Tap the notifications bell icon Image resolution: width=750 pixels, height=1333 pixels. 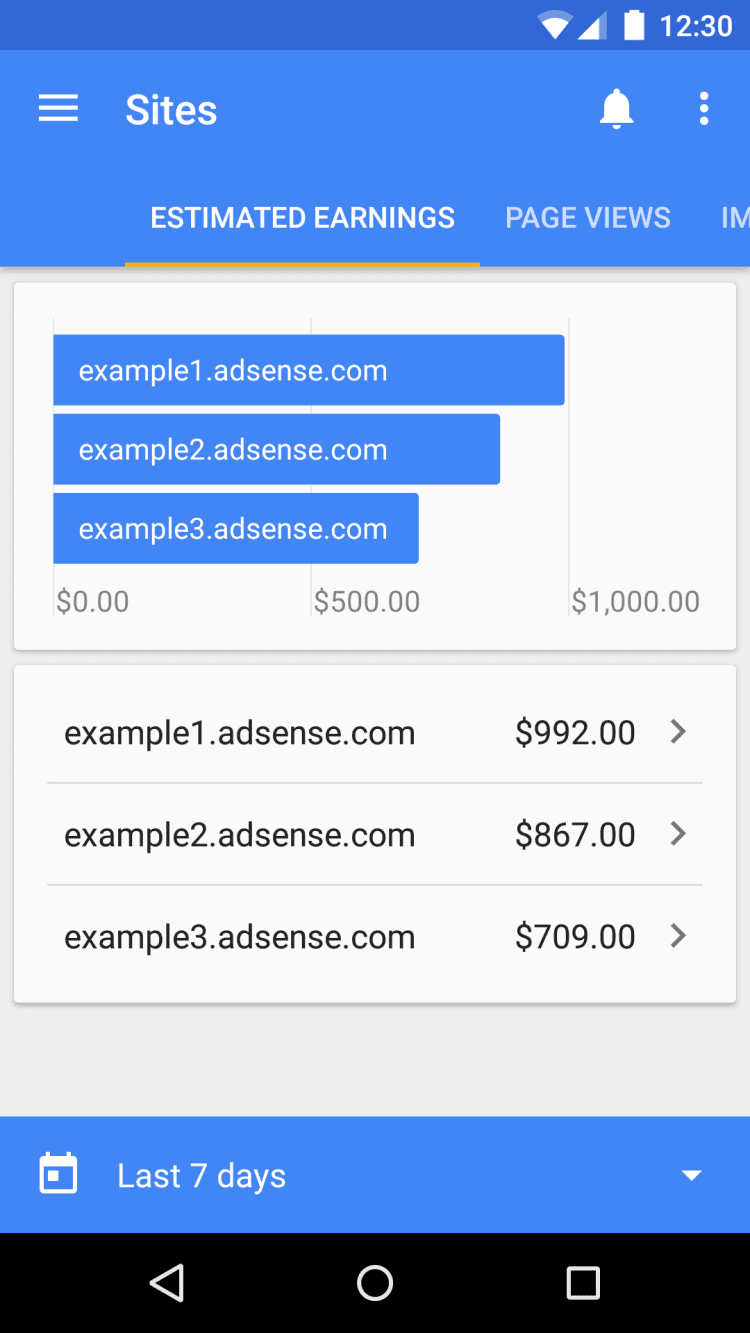tap(616, 109)
